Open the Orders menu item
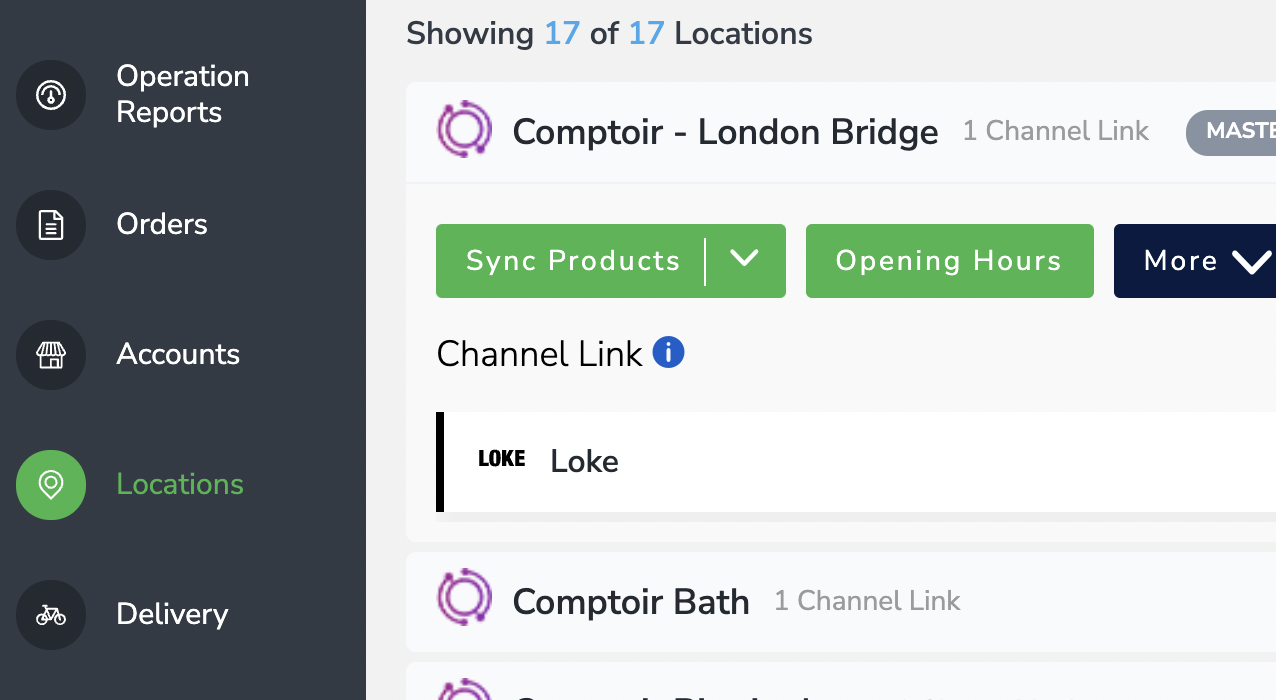Viewport: 1276px width, 700px height. (x=162, y=224)
